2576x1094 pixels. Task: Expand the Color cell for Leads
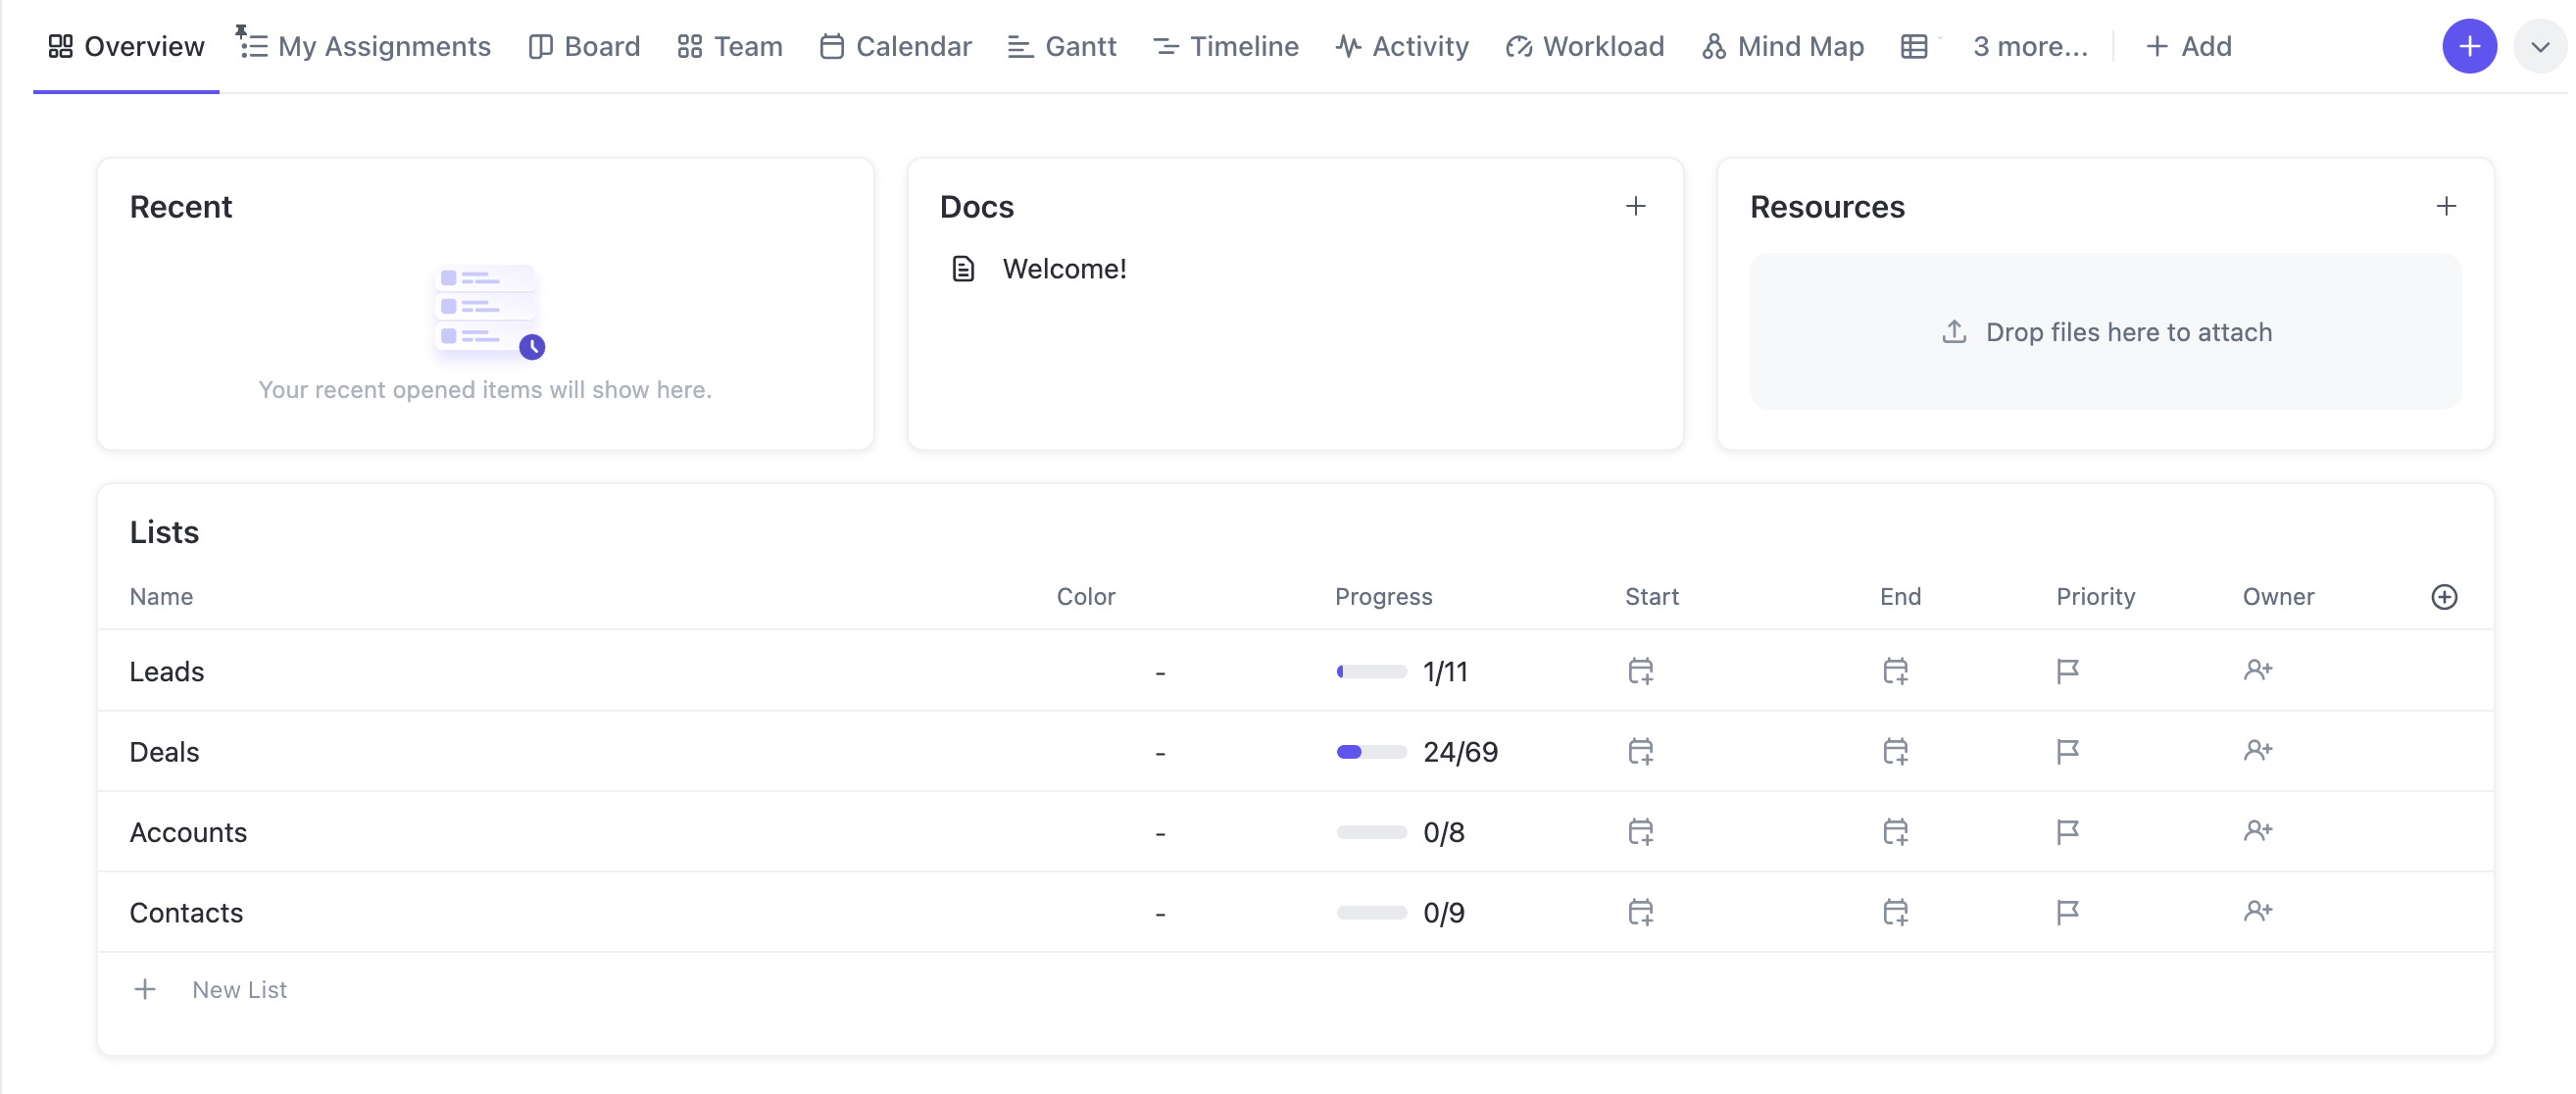click(1160, 671)
